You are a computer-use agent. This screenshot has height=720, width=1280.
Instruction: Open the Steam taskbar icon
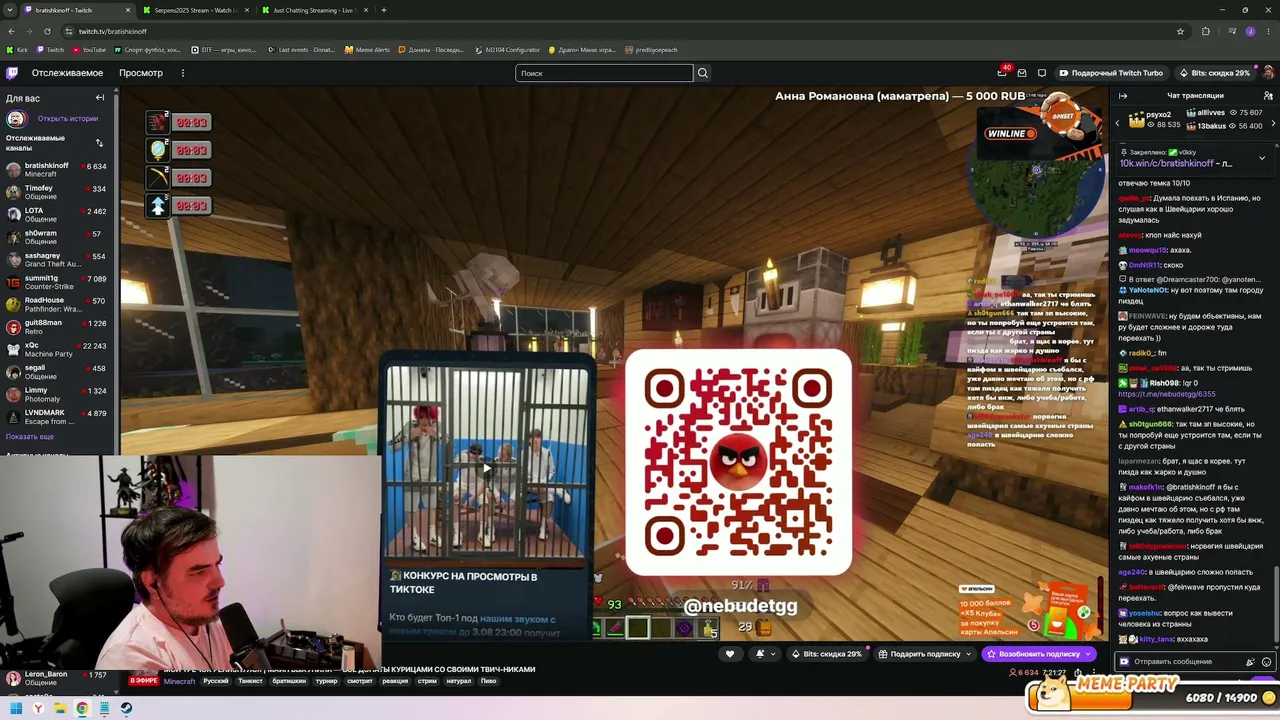click(126, 708)
